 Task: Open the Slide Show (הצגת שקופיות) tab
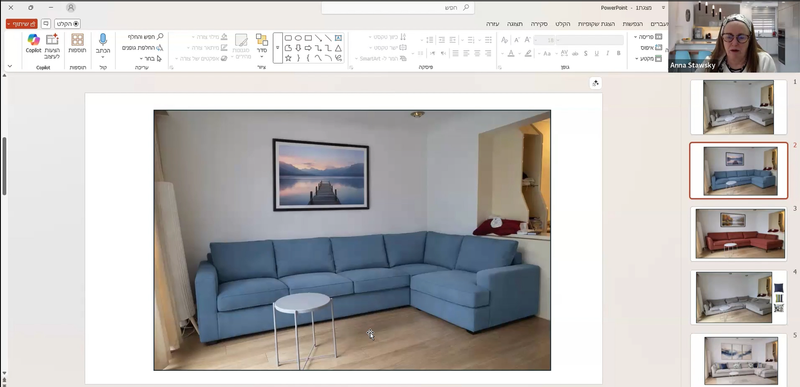pyautogui.click(x=596, y=24)
